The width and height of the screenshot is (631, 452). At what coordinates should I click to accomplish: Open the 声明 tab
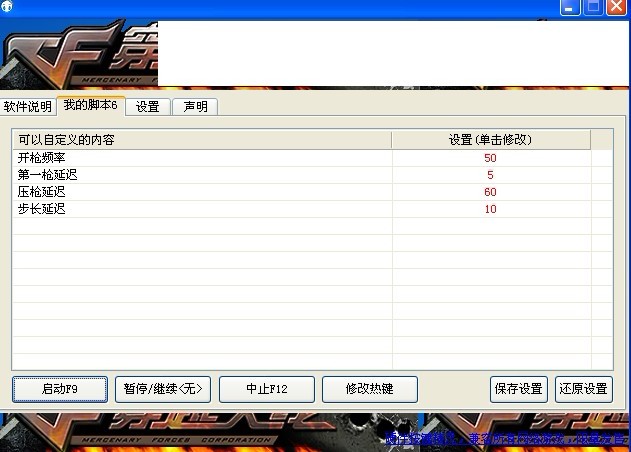195,107
